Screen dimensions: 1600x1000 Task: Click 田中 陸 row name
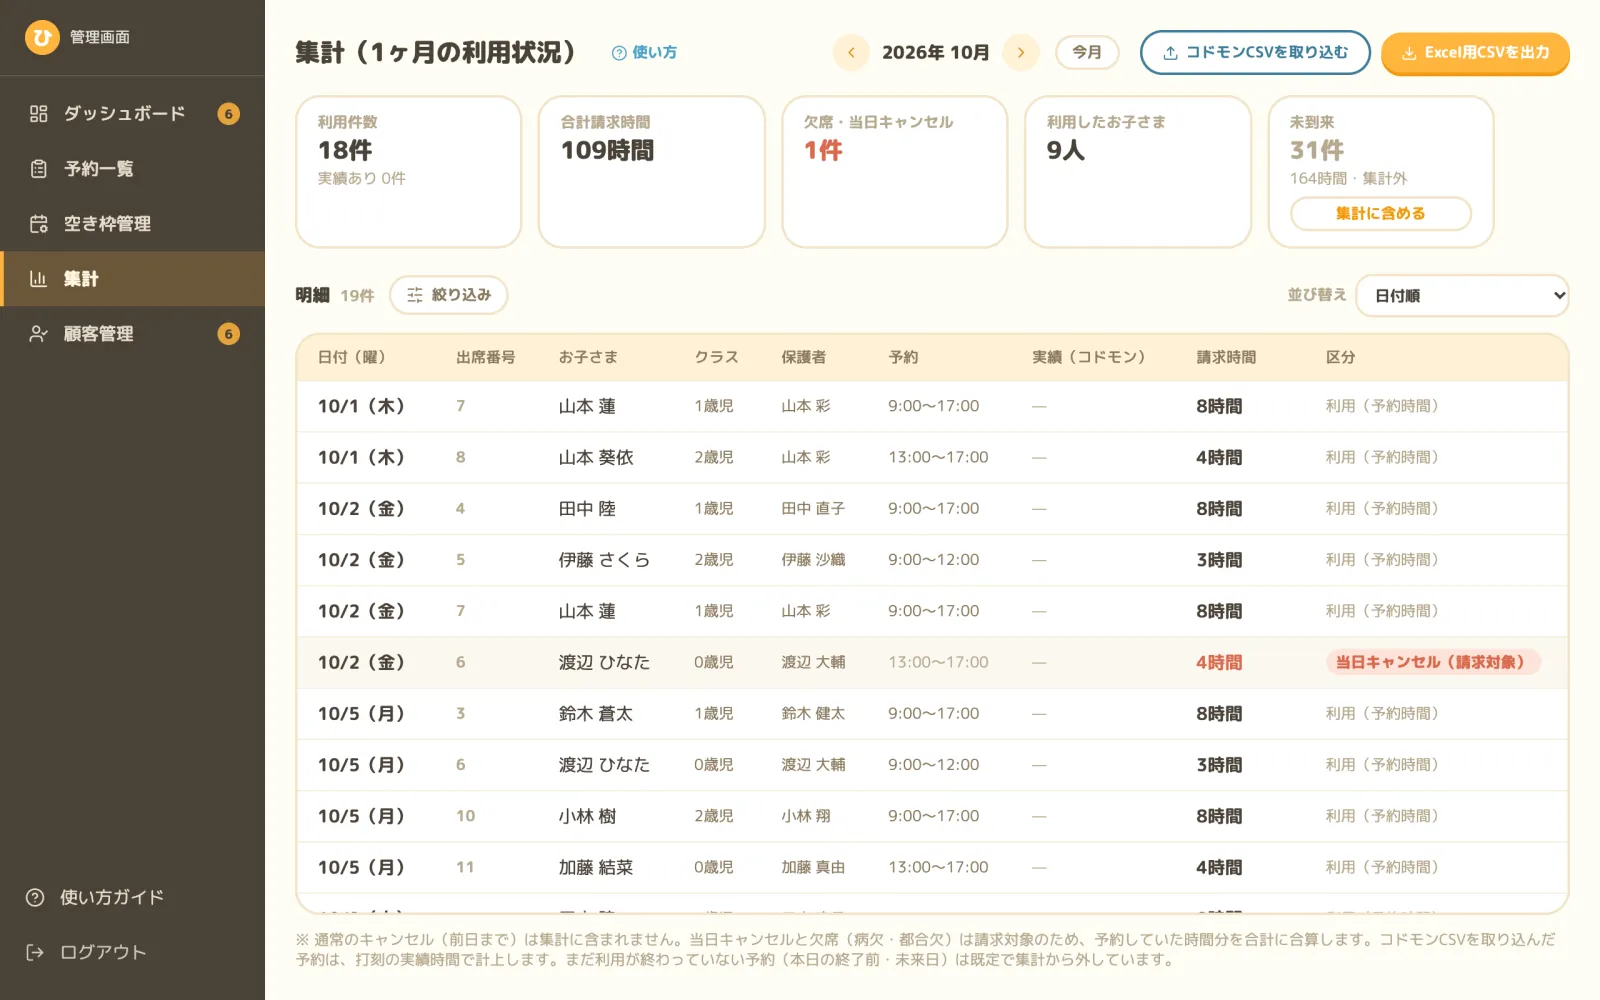[x=587, y=508]
